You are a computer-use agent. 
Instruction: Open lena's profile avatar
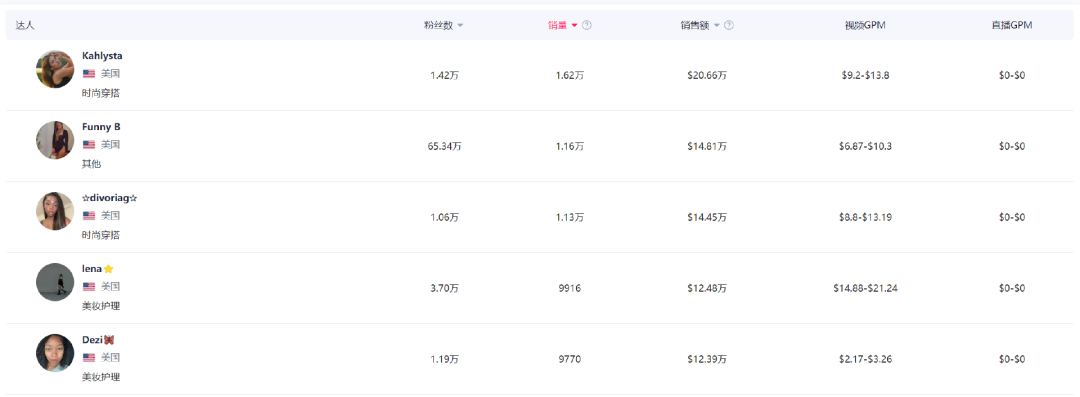click(x=55, y=282)
